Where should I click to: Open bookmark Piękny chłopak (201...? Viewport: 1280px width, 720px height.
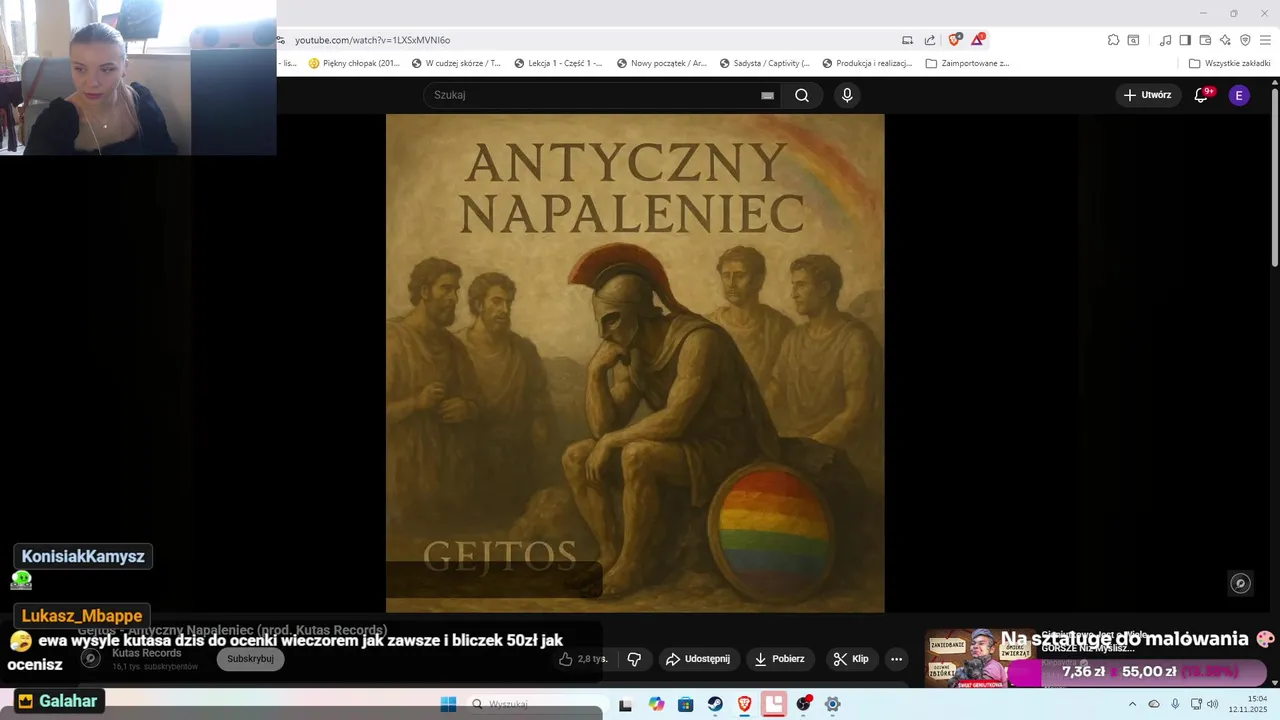(x=354, y=63)
